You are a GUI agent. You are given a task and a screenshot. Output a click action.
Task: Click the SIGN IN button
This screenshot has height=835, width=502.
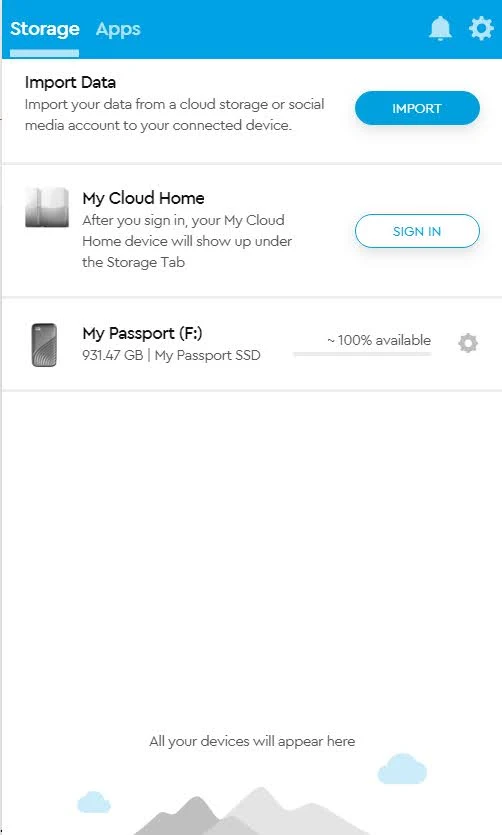point(417,231)
